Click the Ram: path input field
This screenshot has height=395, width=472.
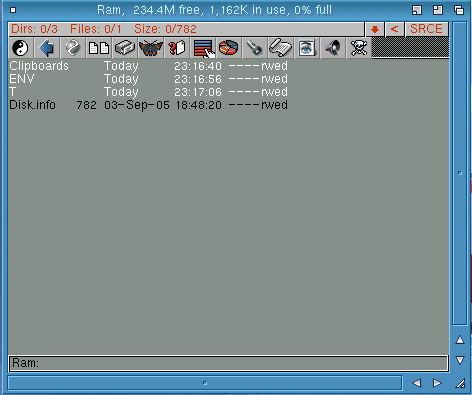228,363
